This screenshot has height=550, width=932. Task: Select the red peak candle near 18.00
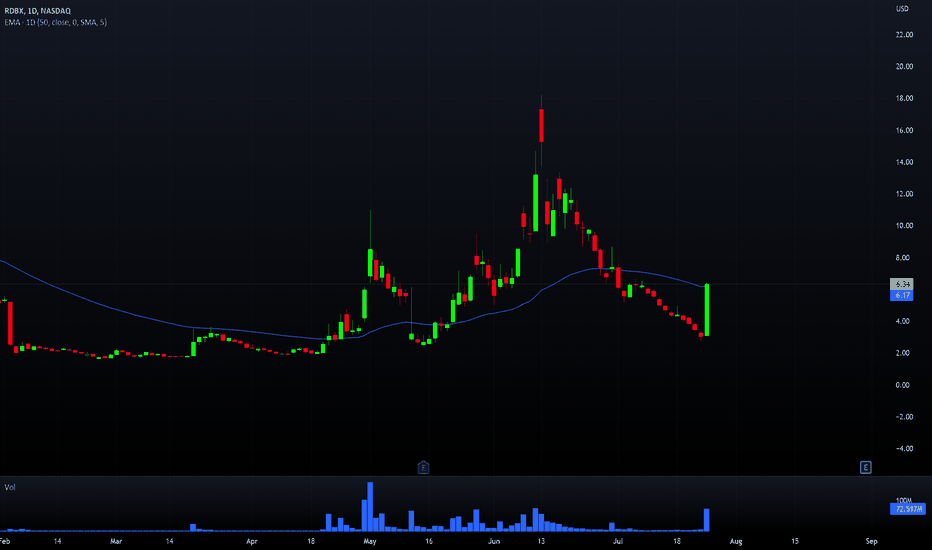click(541, 125)
